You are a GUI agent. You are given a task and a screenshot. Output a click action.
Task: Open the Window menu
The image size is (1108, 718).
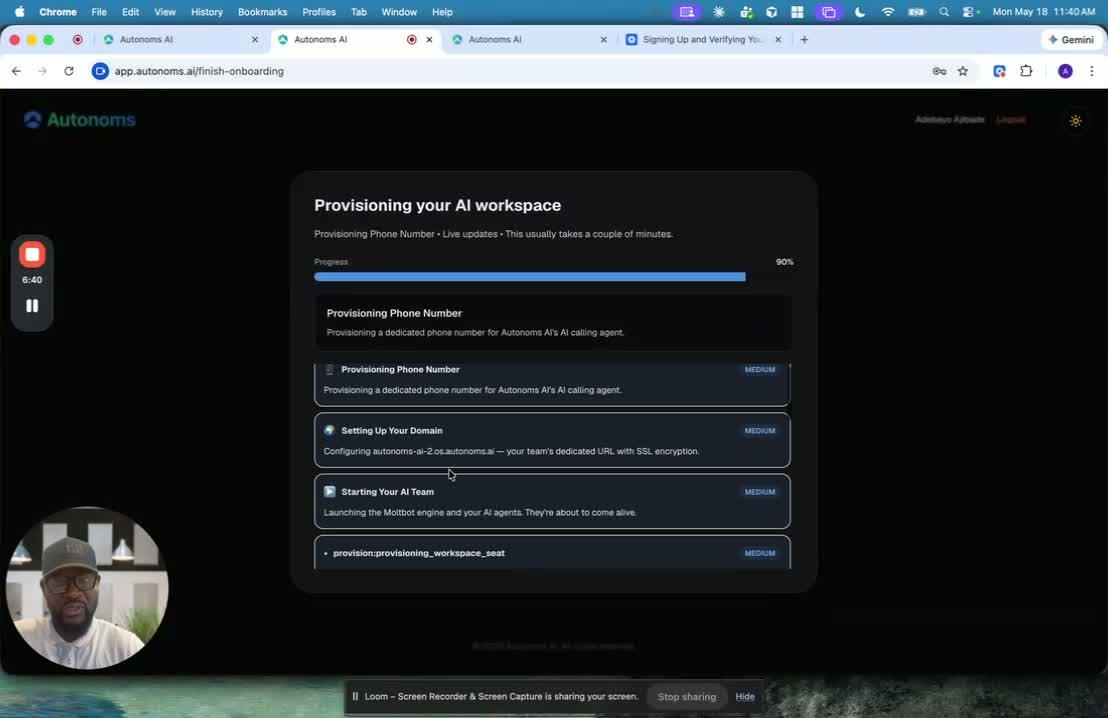tap(399, 12)
